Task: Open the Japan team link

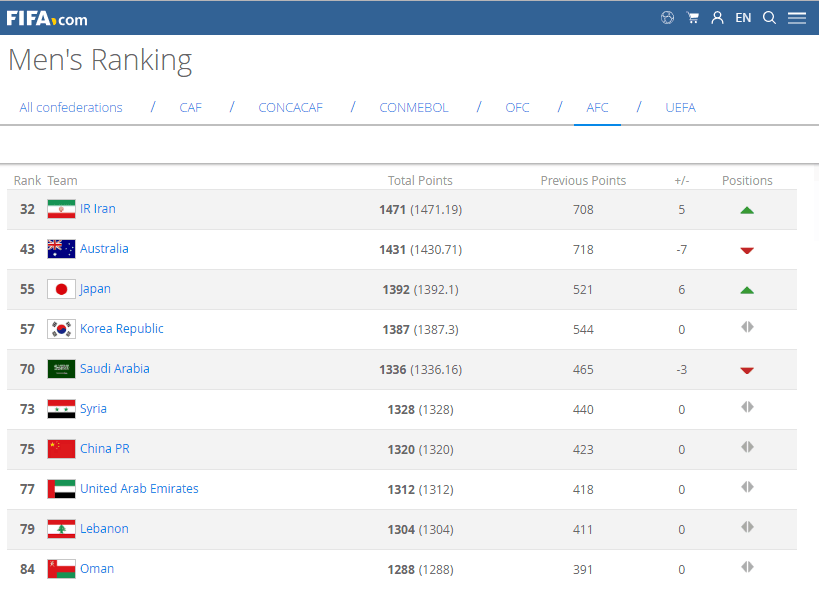Action: (x=95, y=289)
